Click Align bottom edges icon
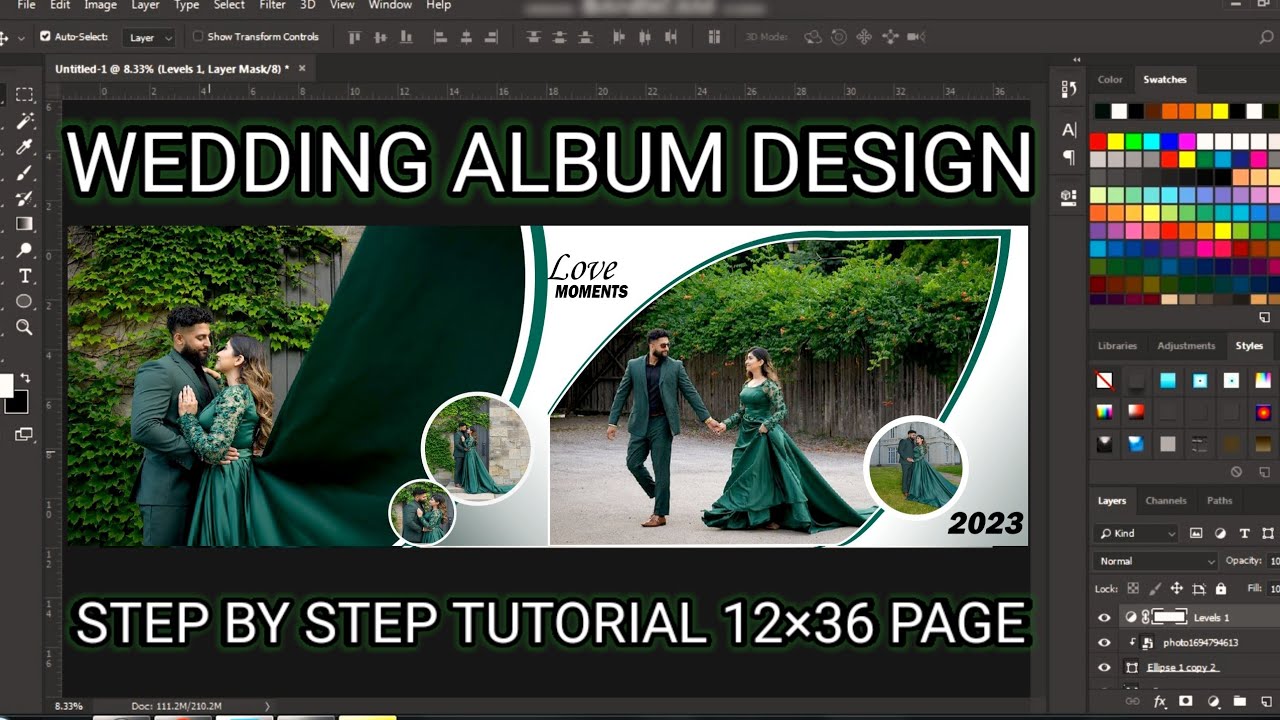Viewport: 1280px width, 720px height. [x=408, y=37]
